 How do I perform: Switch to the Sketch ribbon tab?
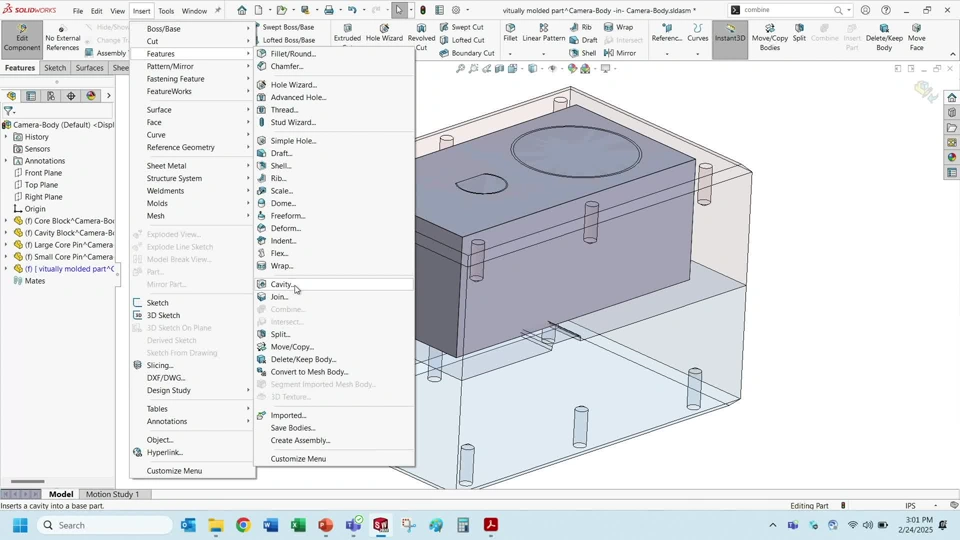point(55,68)
